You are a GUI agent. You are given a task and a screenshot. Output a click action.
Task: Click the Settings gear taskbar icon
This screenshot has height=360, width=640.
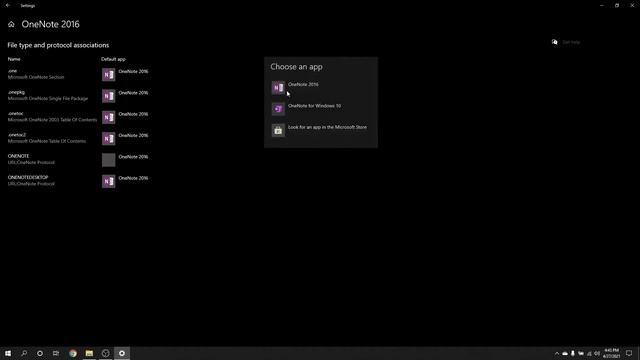[122, 353]
